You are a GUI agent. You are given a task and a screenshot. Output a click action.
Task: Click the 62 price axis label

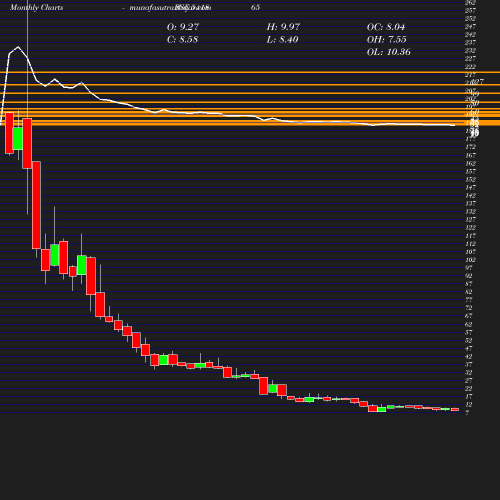pyautogui.click(x=469, y=324)
